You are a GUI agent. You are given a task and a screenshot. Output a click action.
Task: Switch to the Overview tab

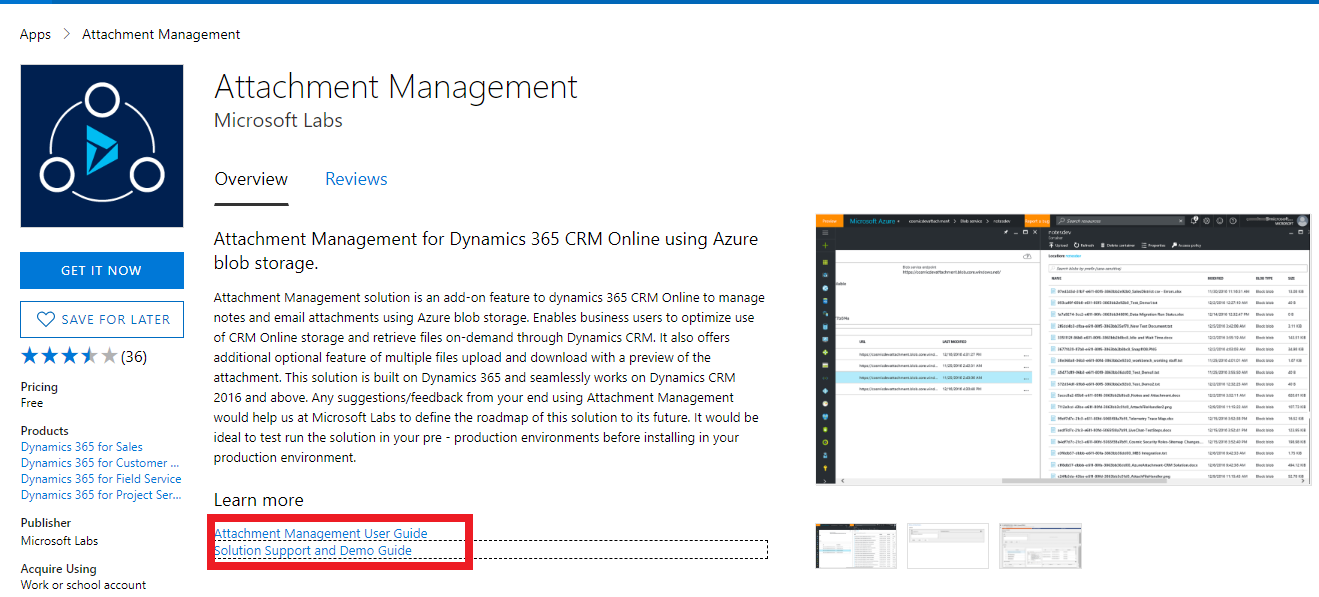(251, 179)
